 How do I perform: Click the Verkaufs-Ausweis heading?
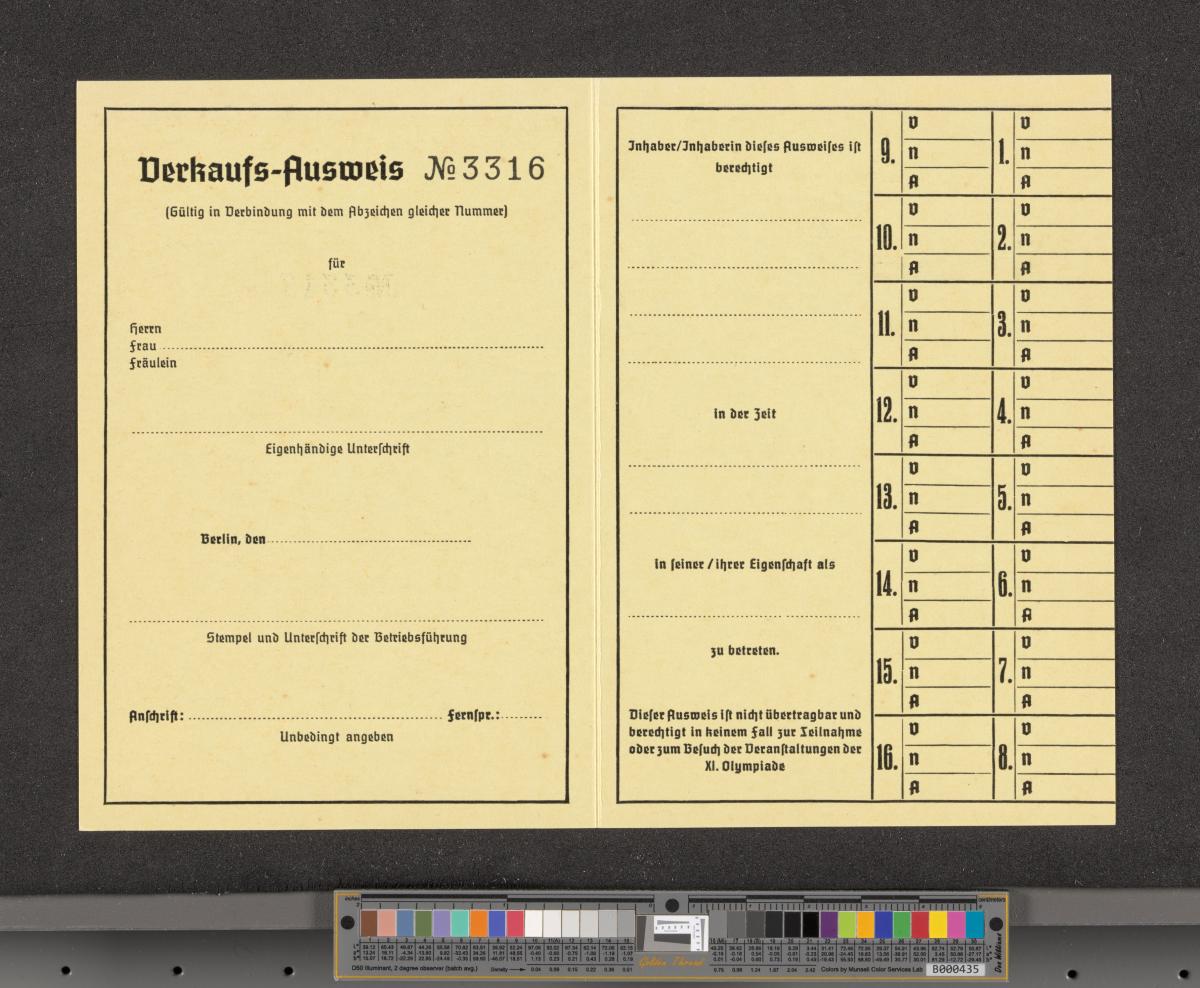[x=271, y=169]
